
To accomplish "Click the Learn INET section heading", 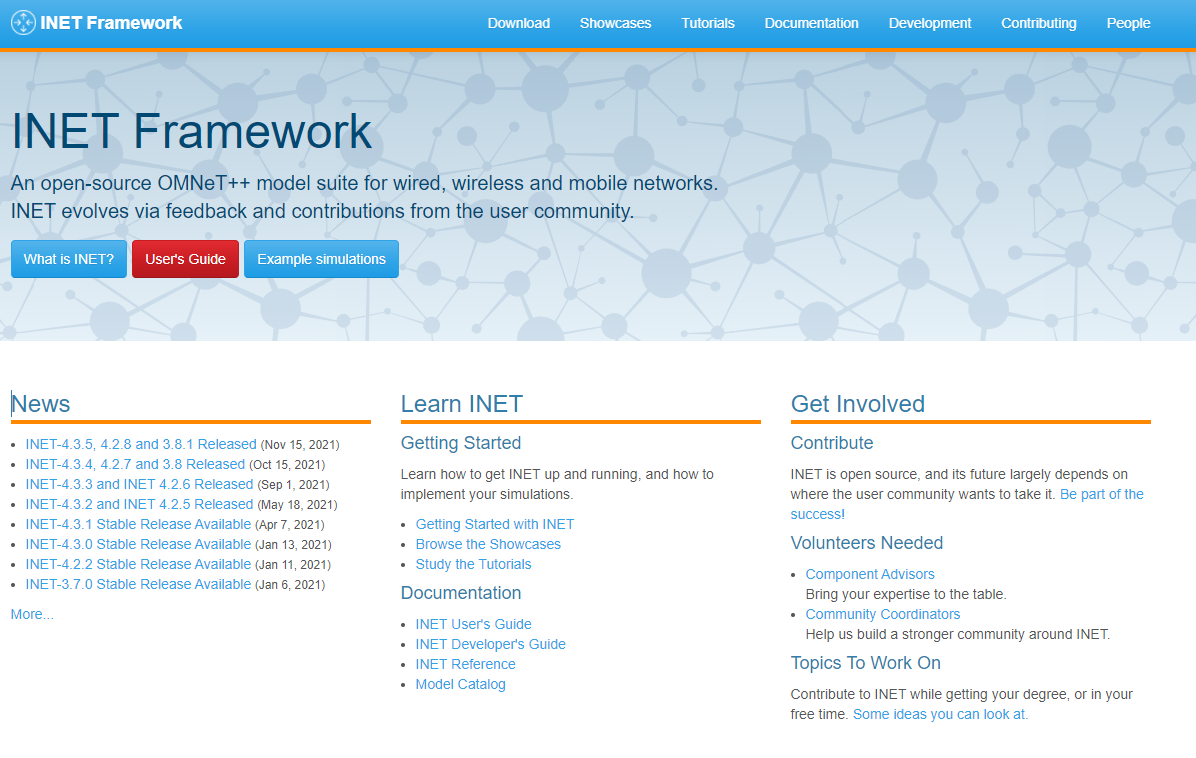I will tap(462, 404).
